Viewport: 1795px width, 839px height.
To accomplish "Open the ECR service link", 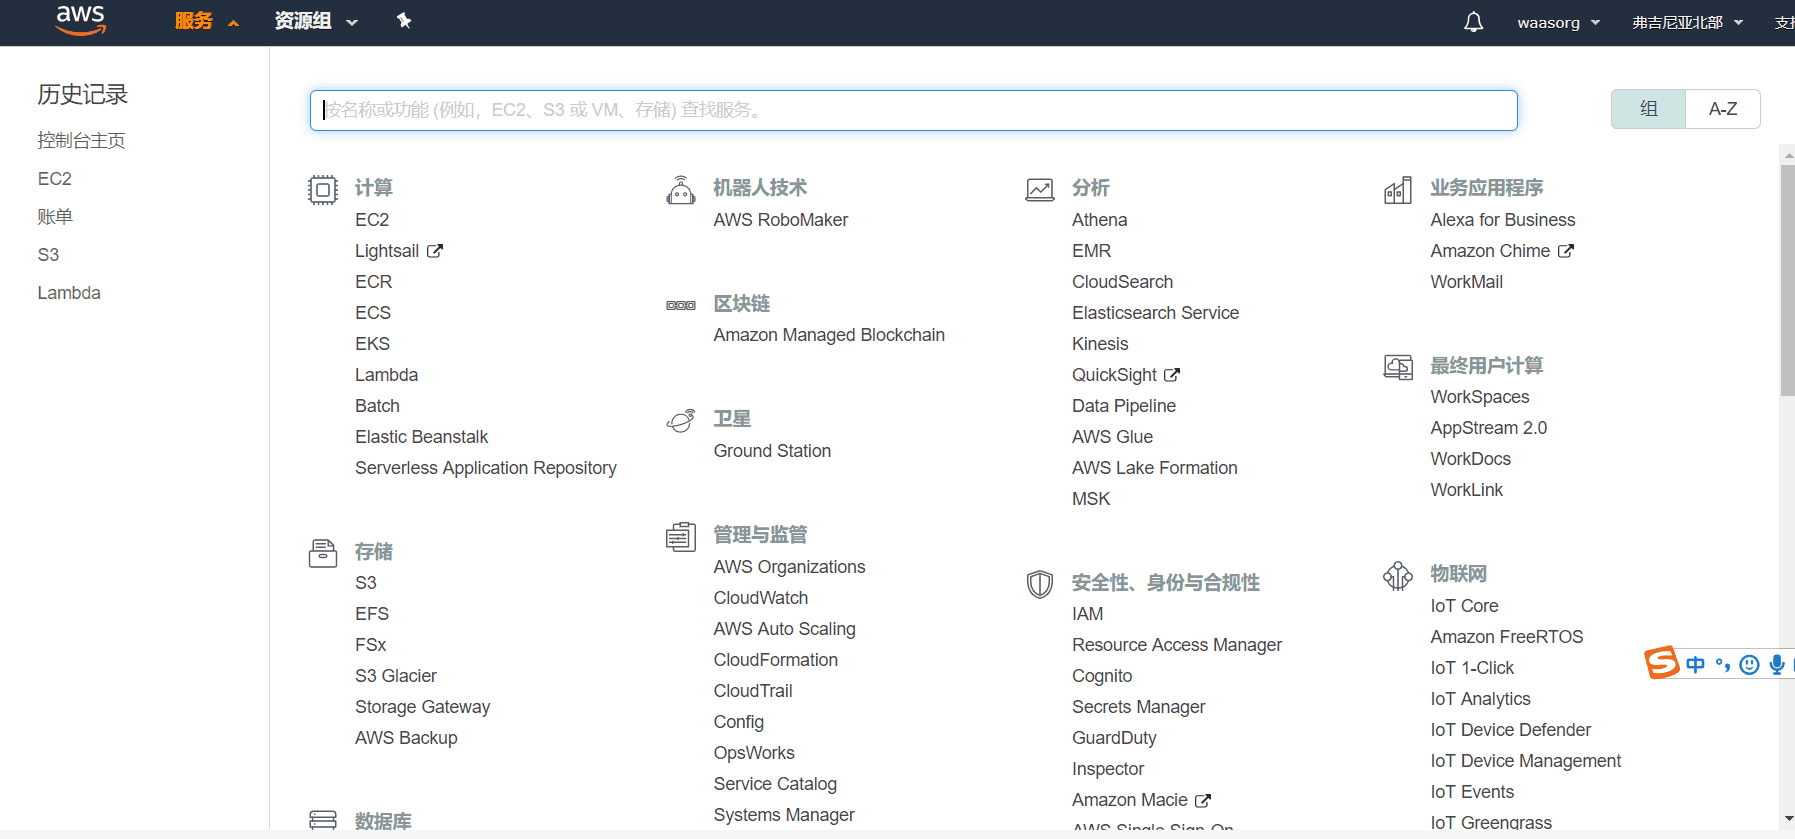I will [373, 282].
